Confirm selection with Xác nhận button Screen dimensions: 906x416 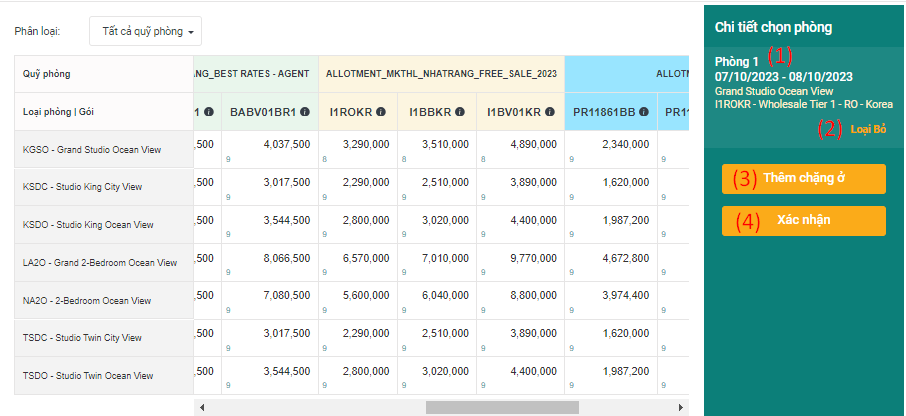pos(804,221)
